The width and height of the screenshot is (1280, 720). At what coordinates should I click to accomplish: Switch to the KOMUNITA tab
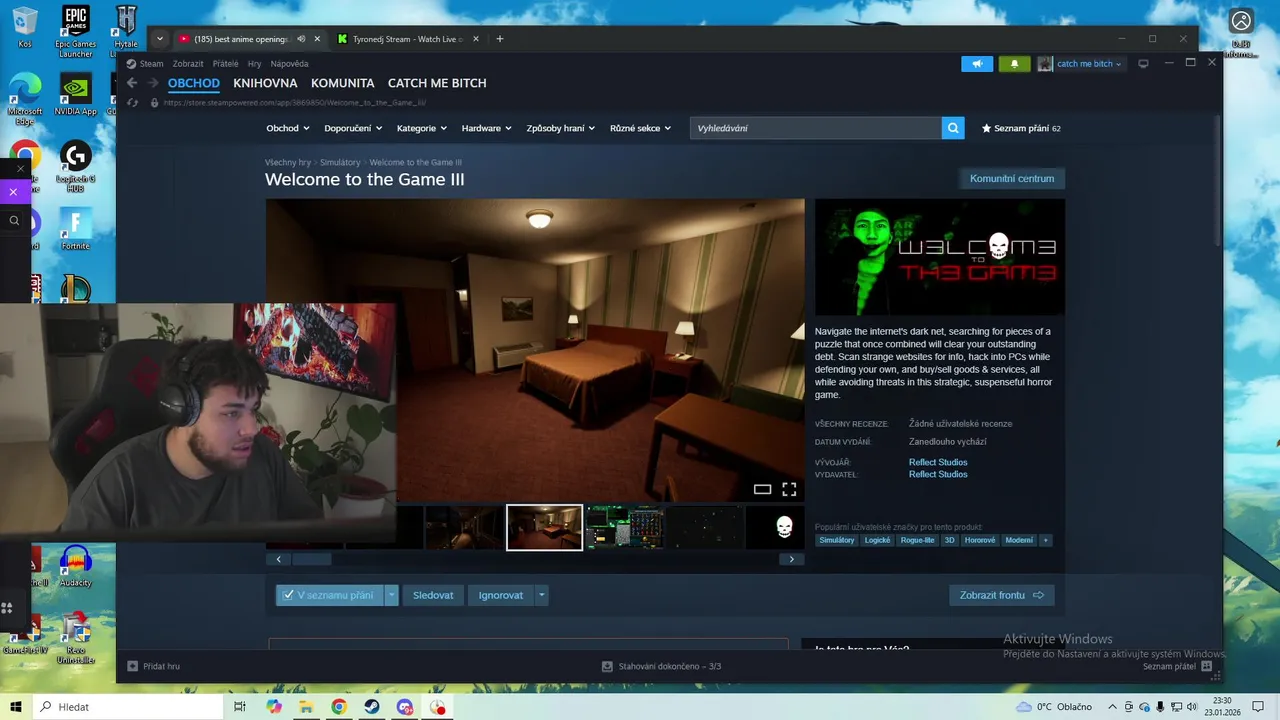coord(343,83)
